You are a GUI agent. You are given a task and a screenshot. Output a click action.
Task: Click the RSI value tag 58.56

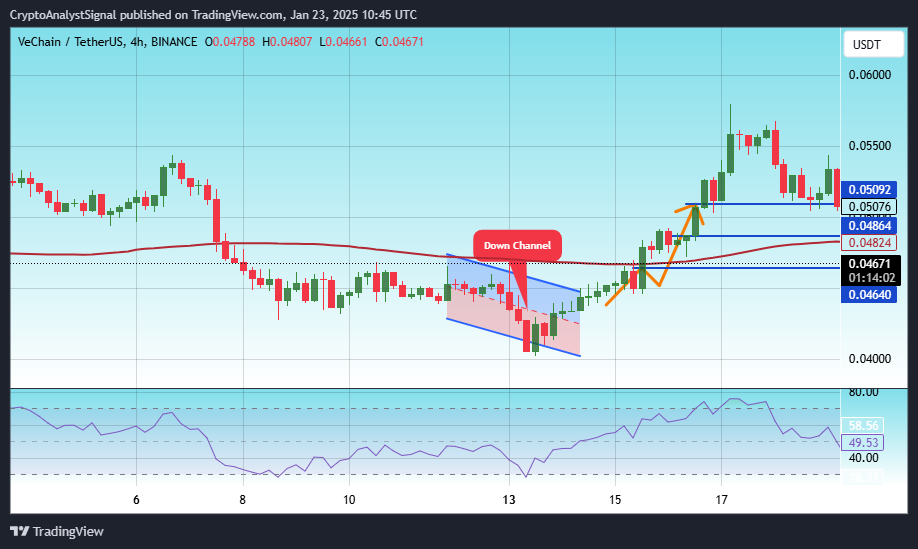click(863, 426)
